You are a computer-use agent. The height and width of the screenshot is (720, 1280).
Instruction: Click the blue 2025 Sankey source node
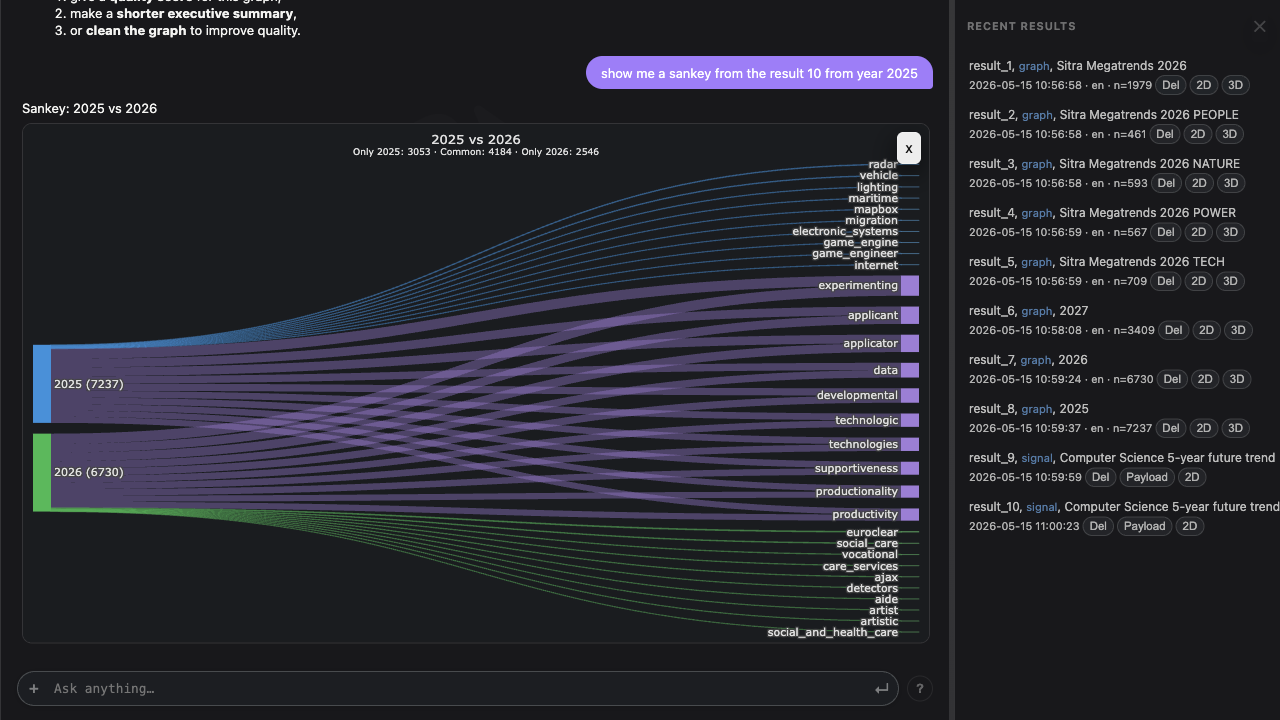point(42,384)
